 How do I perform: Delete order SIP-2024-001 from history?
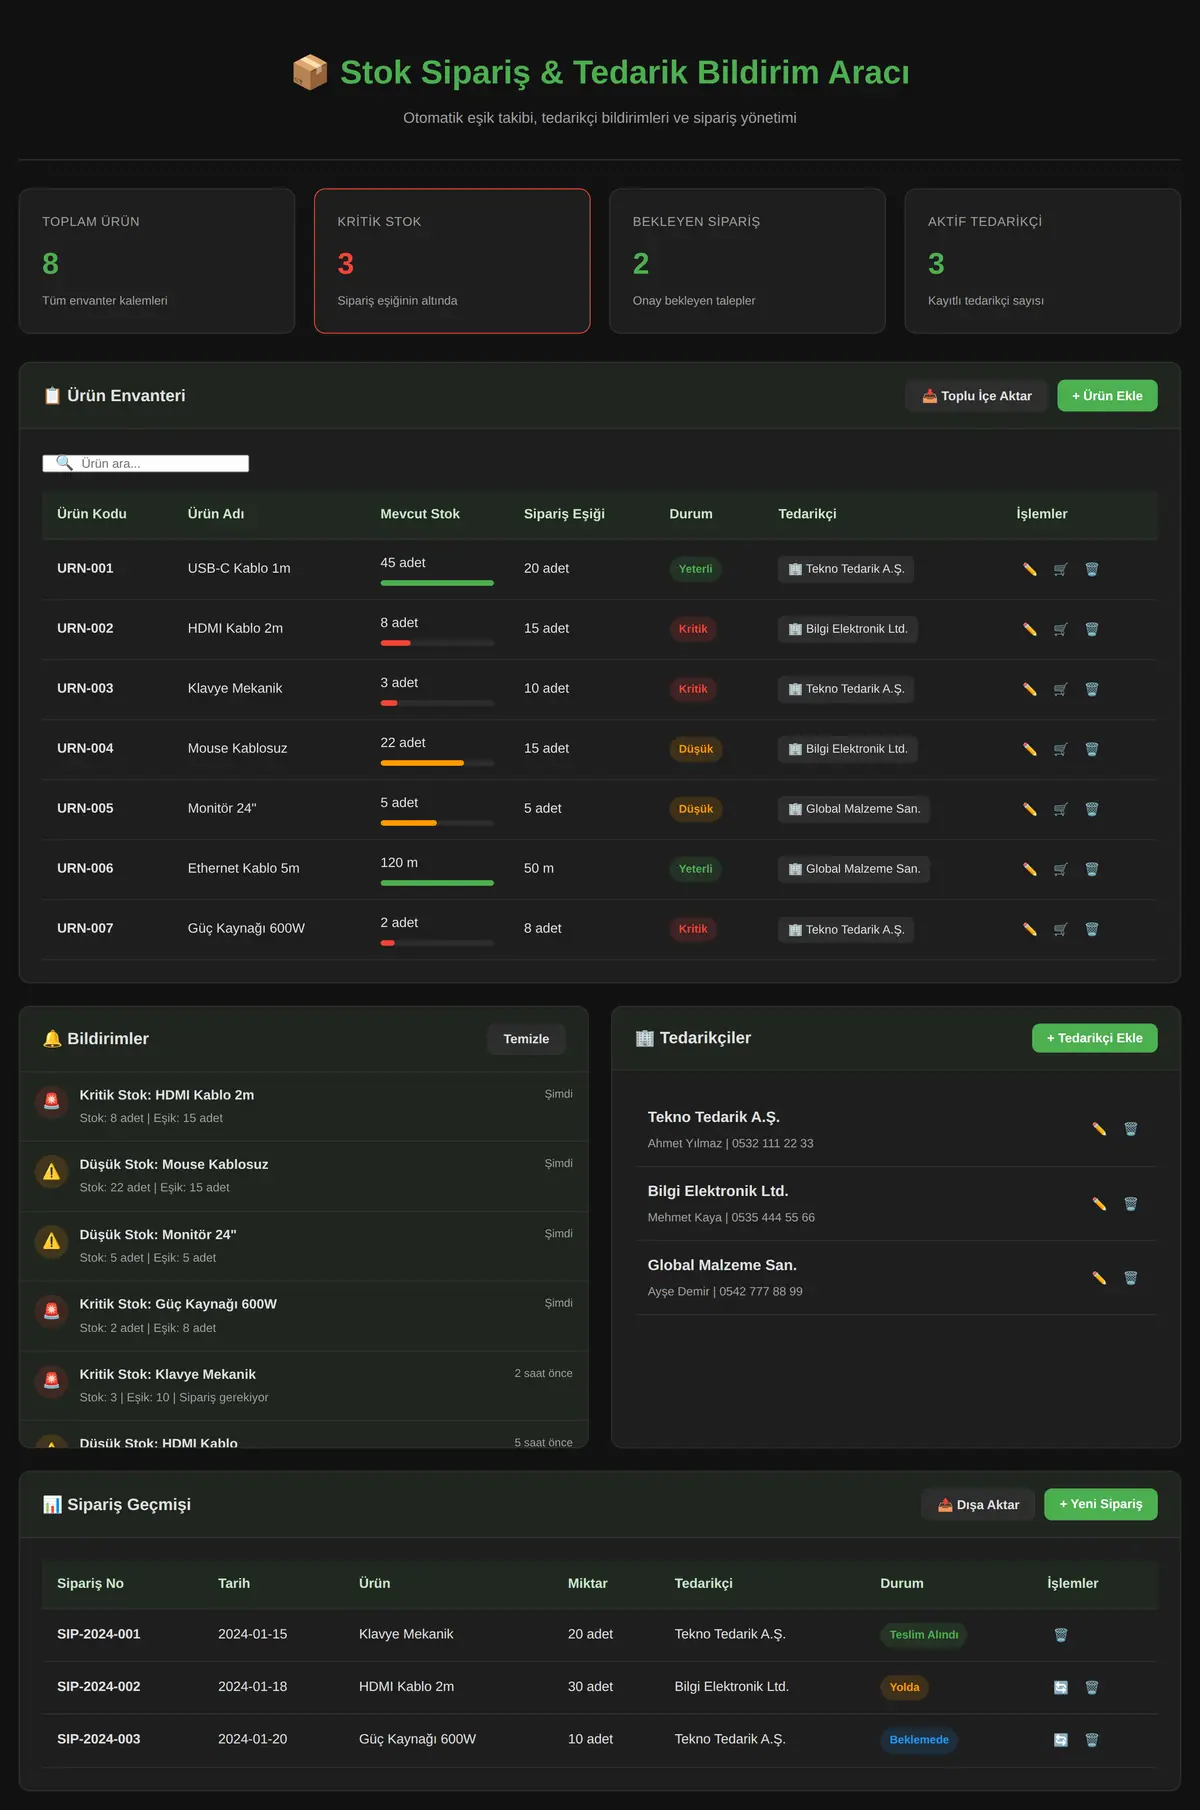[1061, 1635]
